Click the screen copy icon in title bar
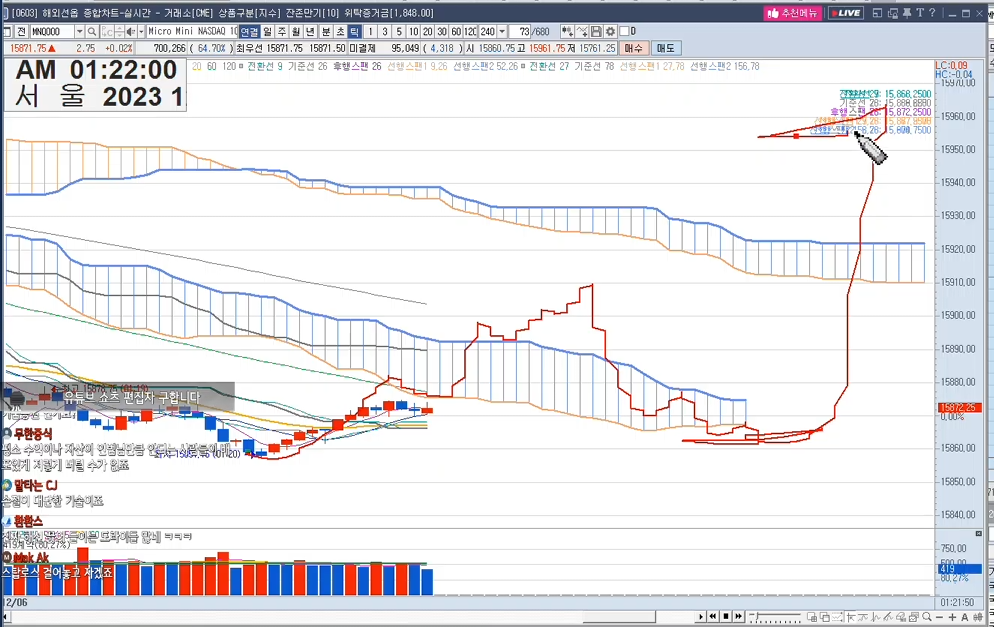The height and width of the screenshot is (627, 994). point(893,13)
